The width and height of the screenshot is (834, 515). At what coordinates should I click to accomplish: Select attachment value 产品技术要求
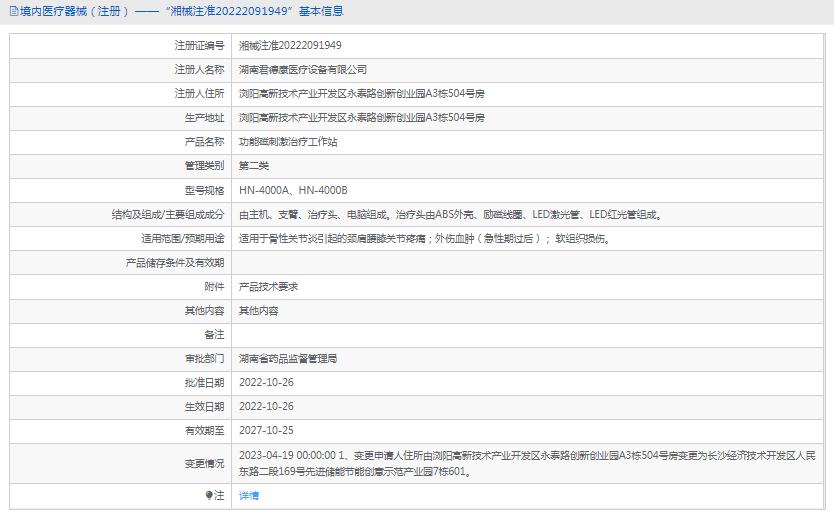click(x=268, y=287)
